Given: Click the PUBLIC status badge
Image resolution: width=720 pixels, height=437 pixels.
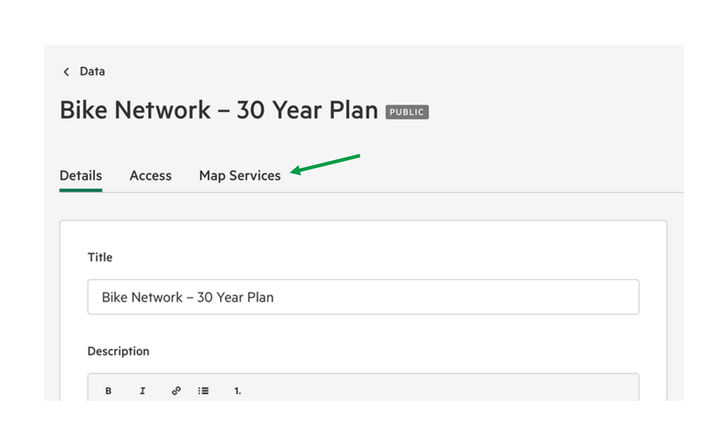Looking at the screenshot, I should pos(407,112).
